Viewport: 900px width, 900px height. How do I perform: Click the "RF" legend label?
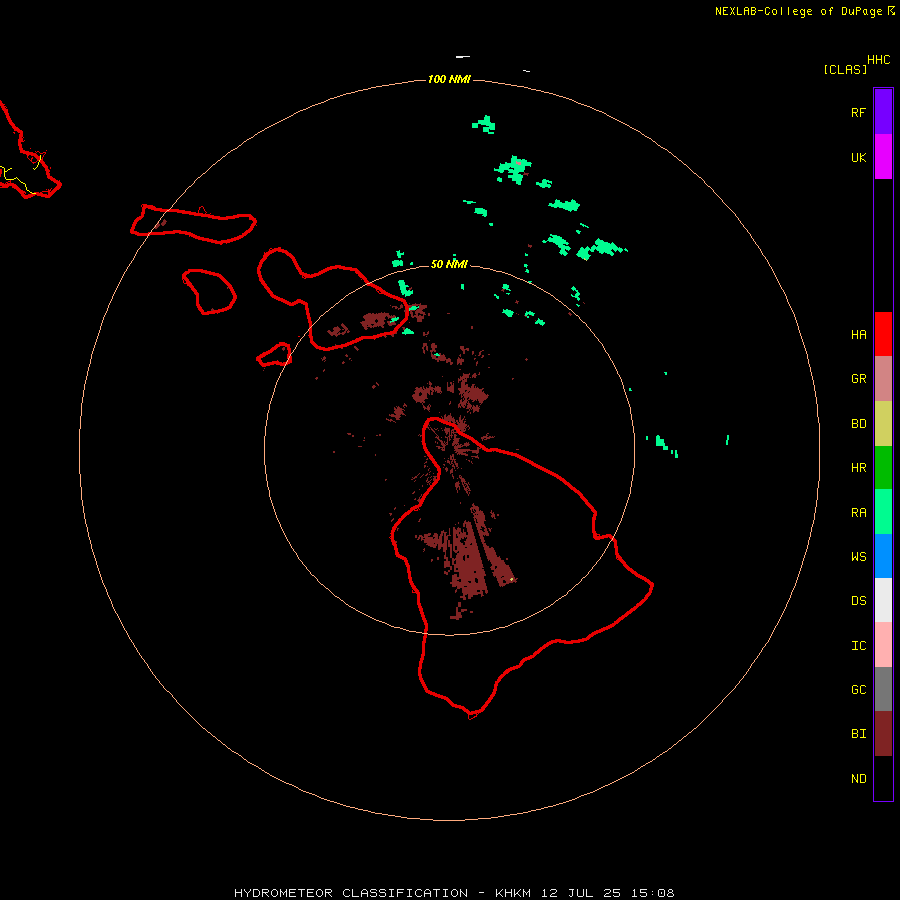[858, 112]
